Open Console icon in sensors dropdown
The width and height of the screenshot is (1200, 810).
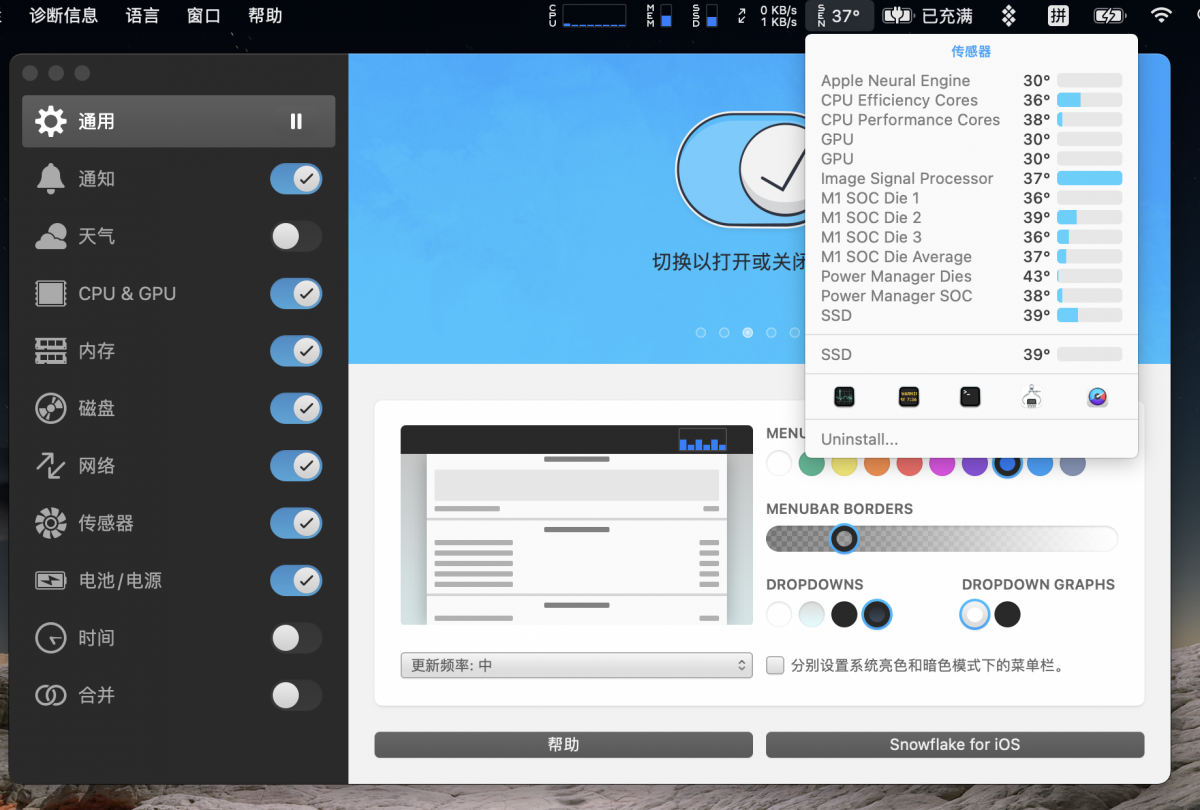pos(908,397)
